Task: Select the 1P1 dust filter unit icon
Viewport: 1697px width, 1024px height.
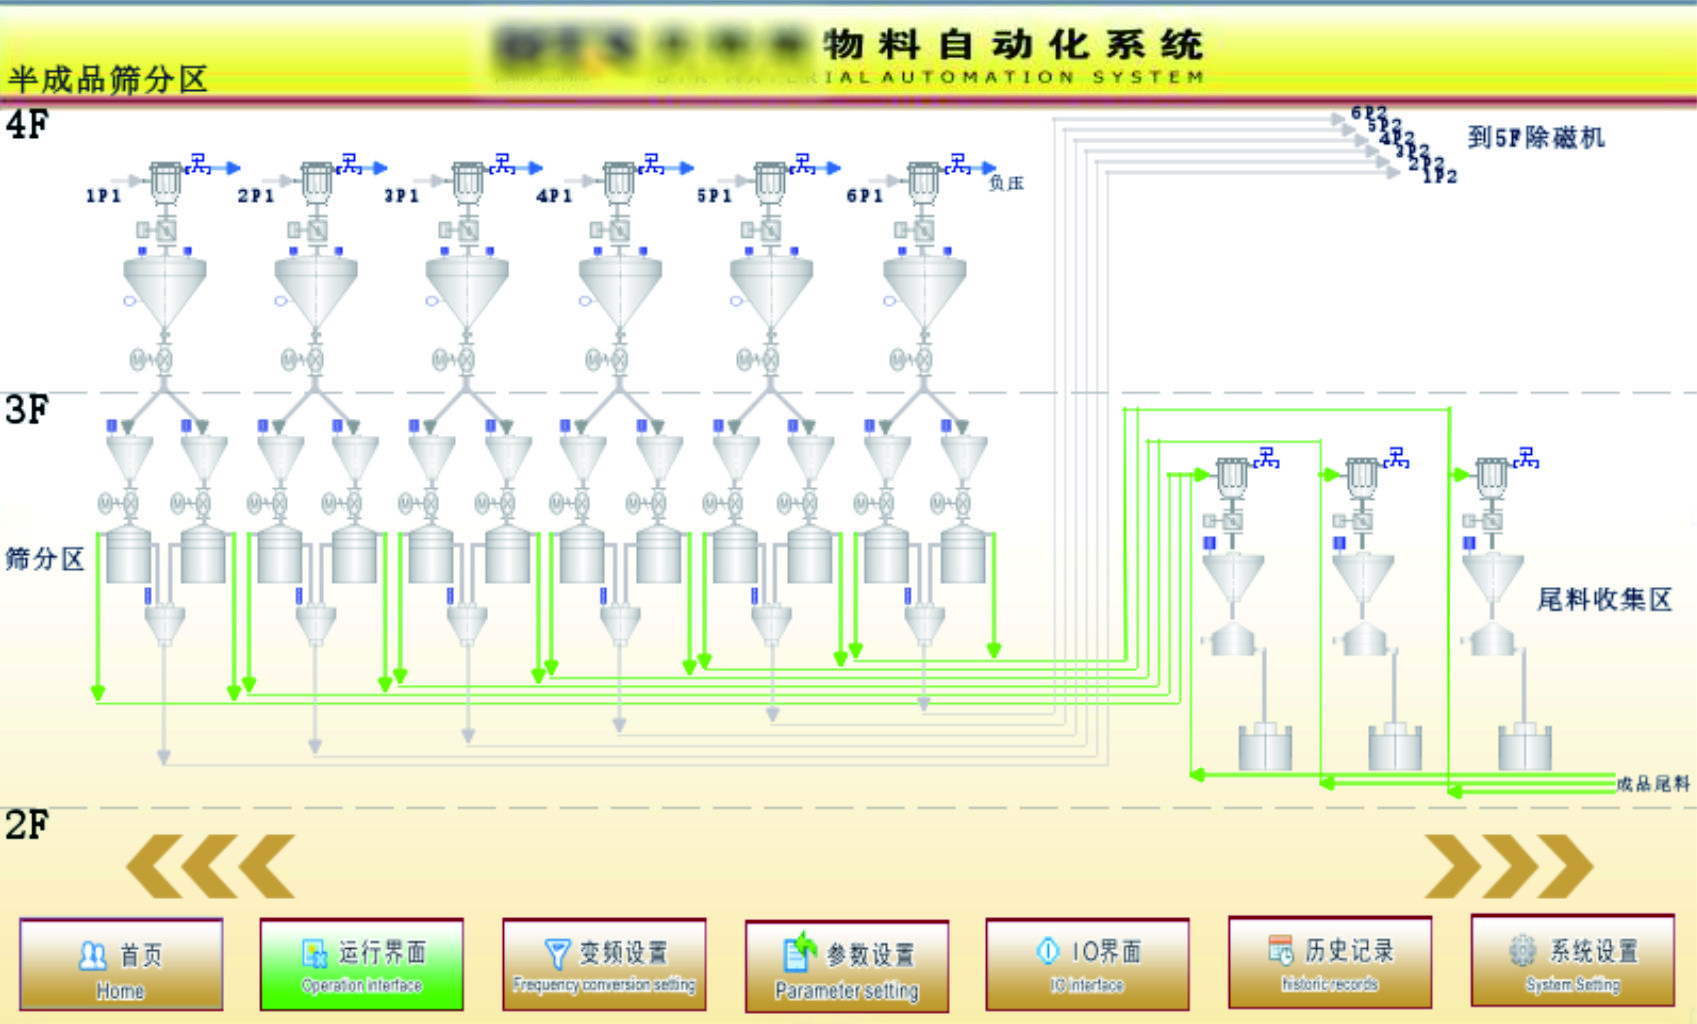Action: point(165,183)
